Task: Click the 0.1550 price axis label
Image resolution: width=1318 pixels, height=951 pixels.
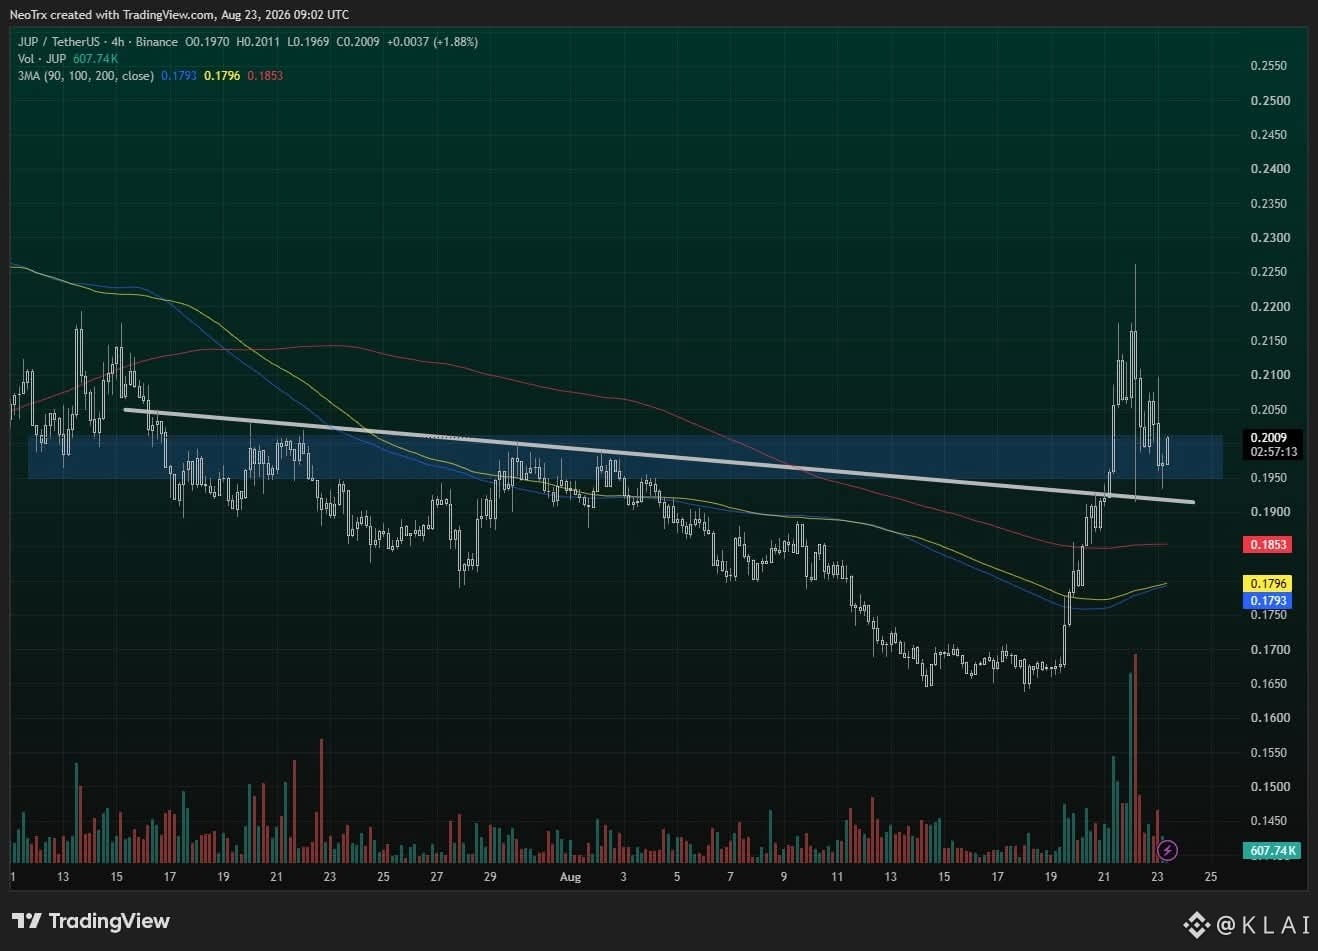Action: [1269, 753]
